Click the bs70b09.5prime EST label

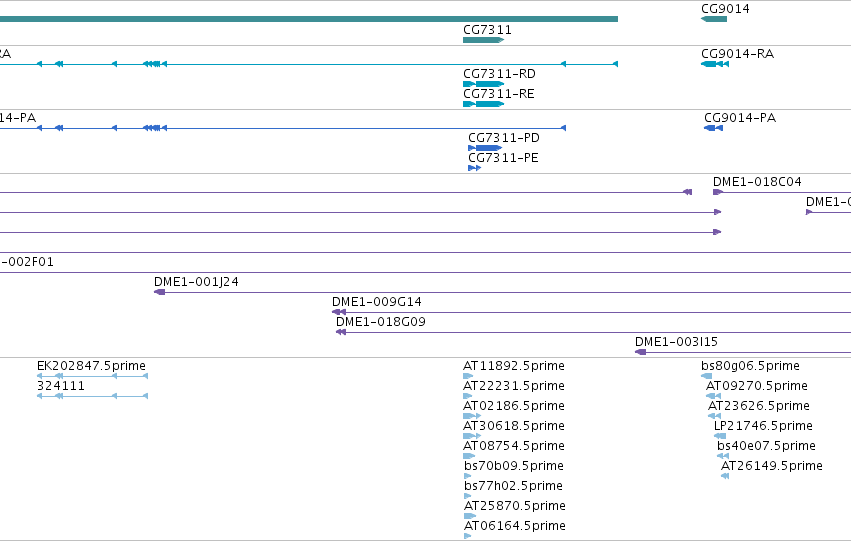click(x=514, y=466)
